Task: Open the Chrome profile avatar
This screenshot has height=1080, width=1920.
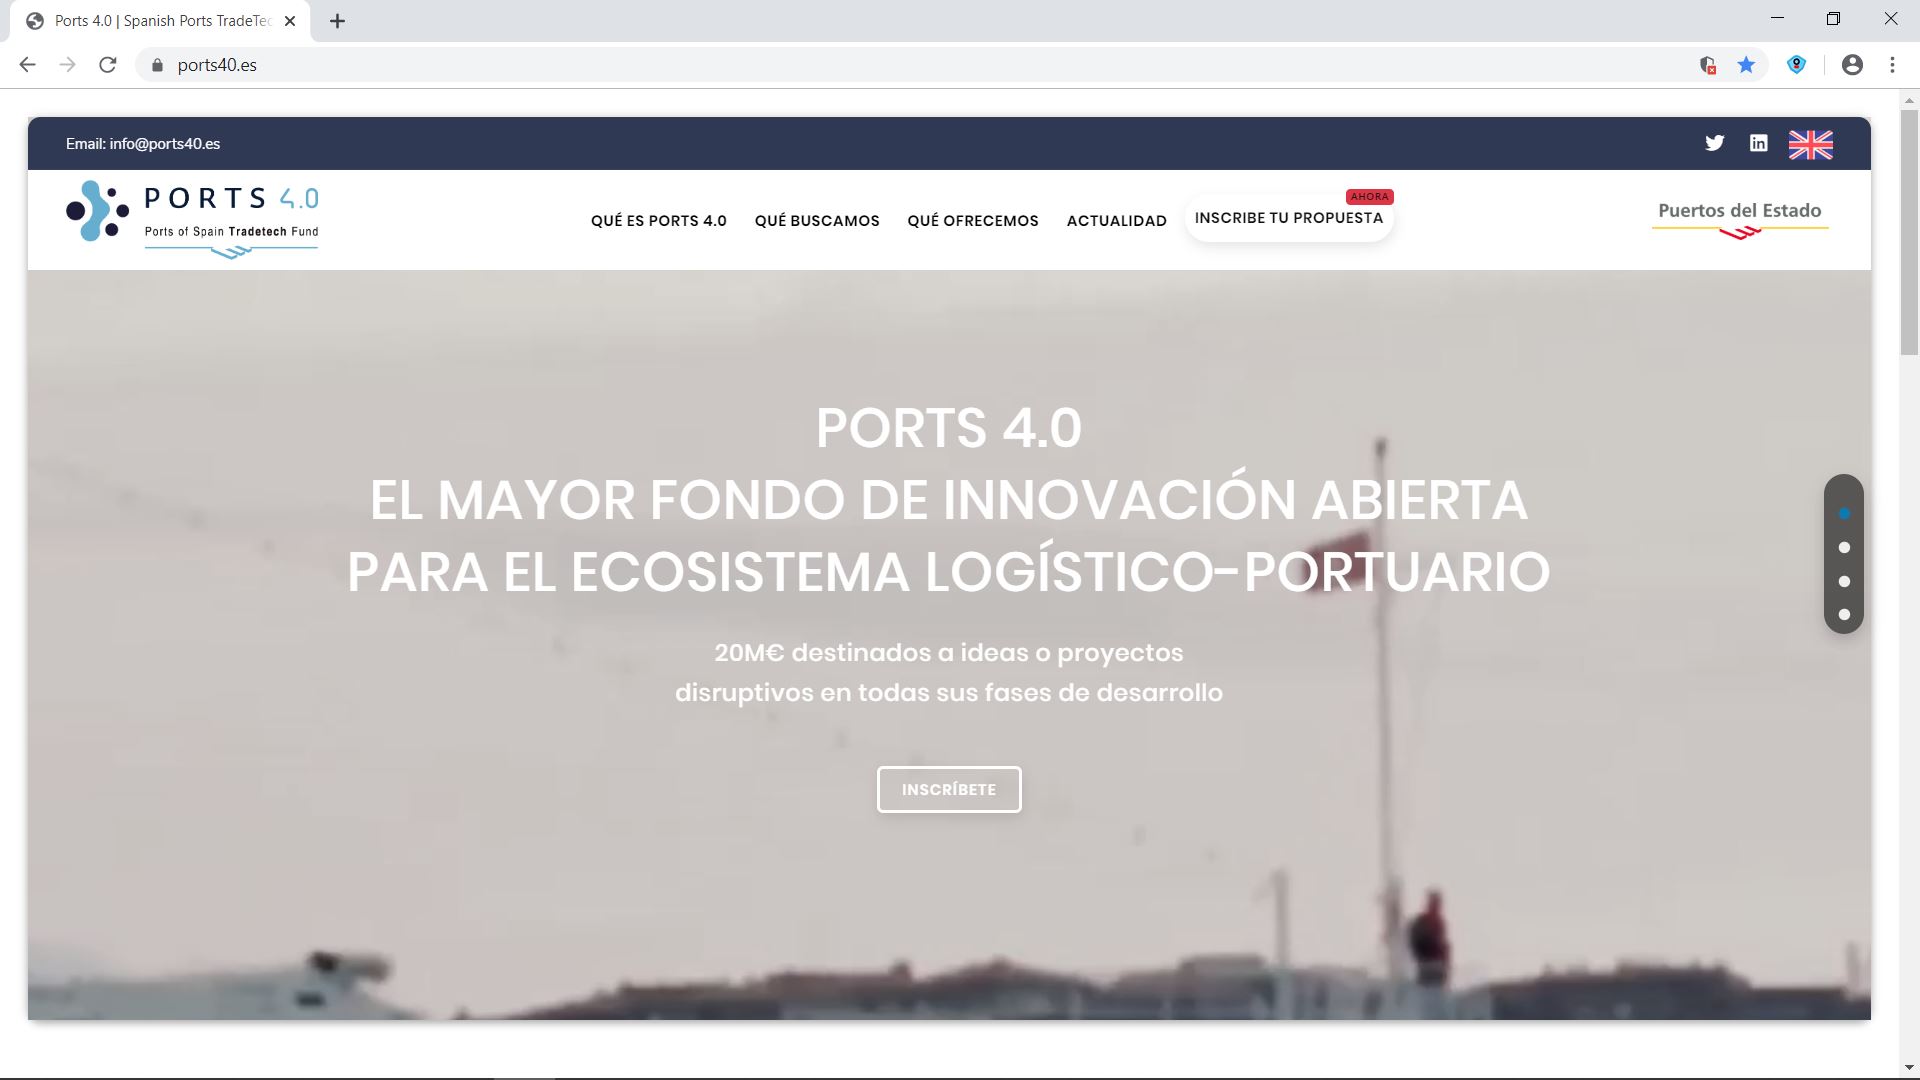Action: 1852,65
